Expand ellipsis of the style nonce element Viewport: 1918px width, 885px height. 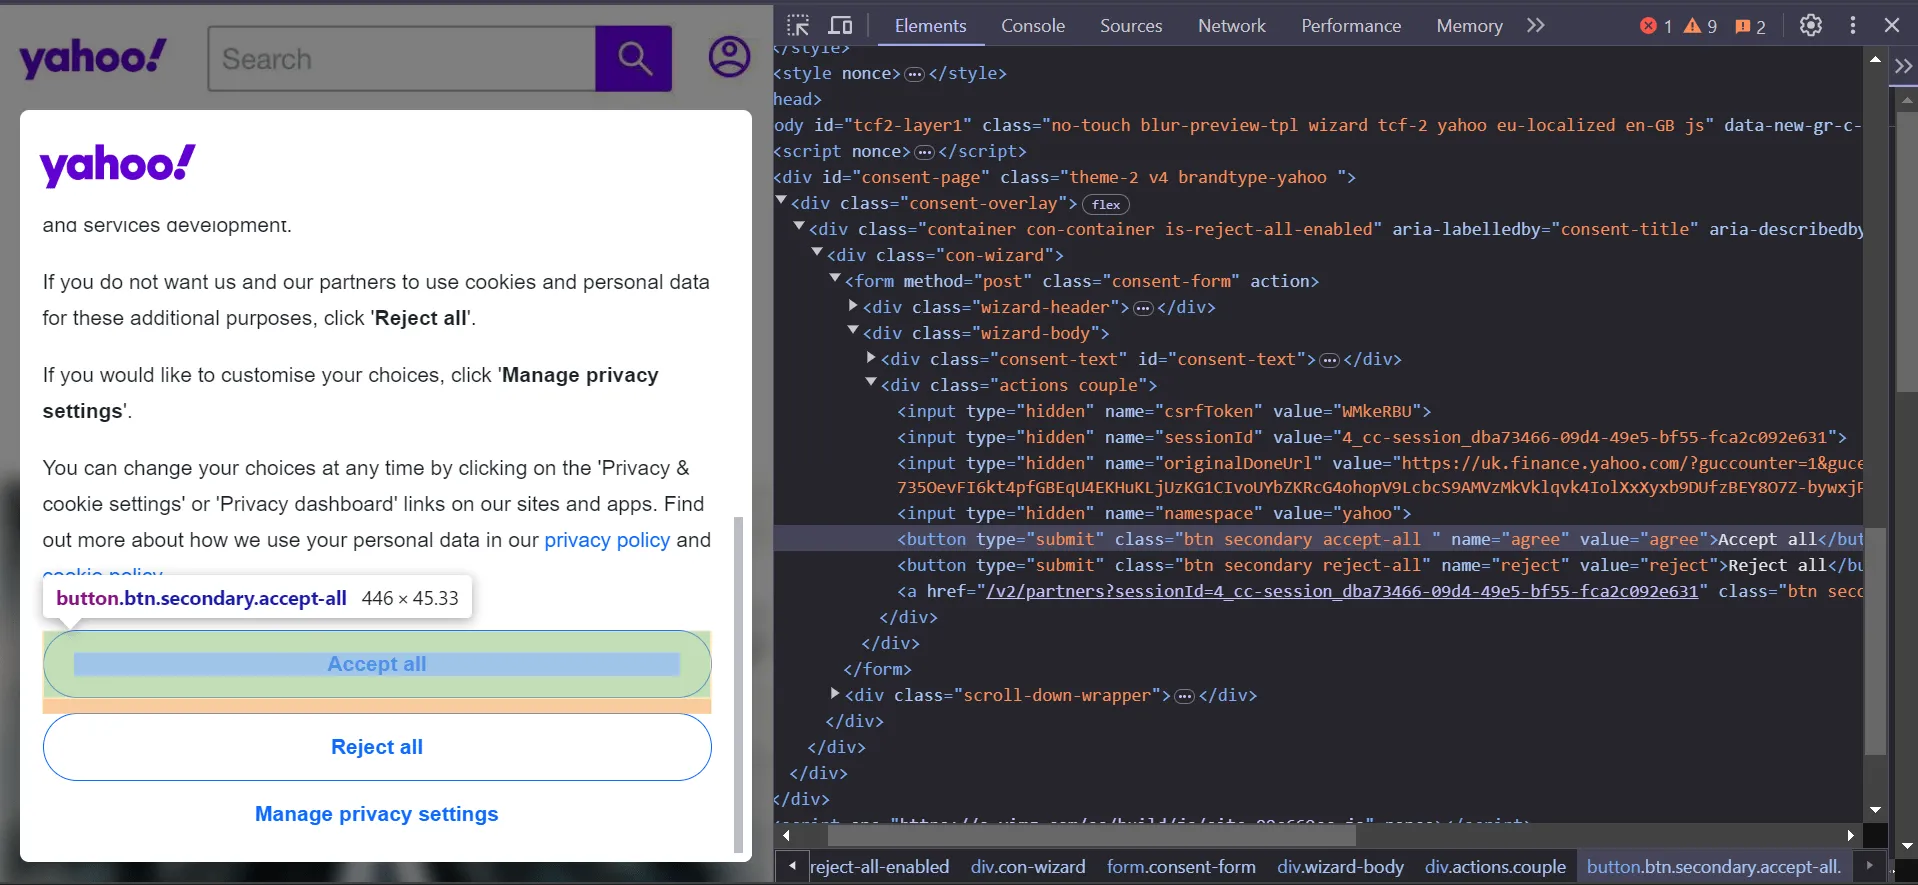point(914,74)
